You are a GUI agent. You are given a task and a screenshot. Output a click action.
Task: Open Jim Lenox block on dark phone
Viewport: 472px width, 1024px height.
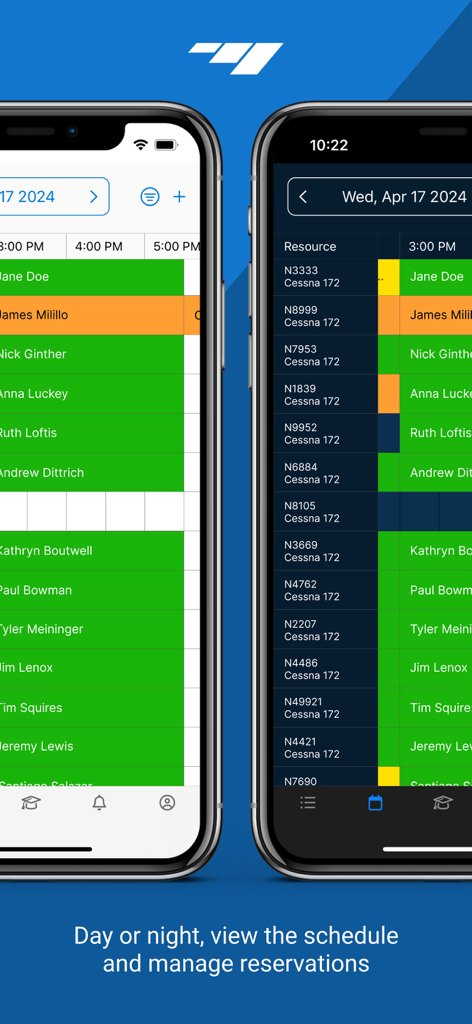tap(436, 668)
